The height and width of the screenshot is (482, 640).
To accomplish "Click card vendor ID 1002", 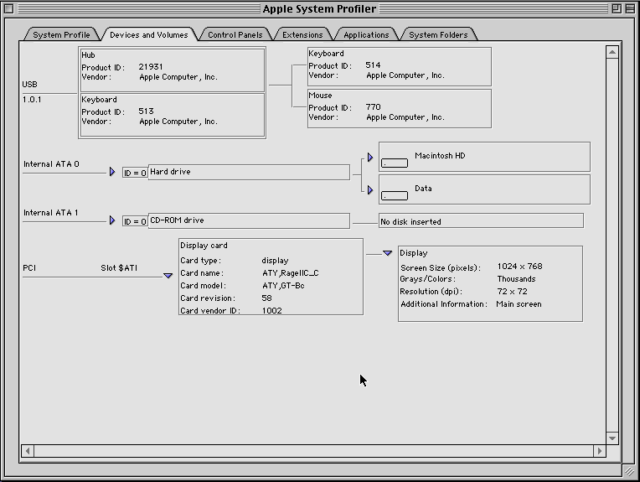I will 271,311.
